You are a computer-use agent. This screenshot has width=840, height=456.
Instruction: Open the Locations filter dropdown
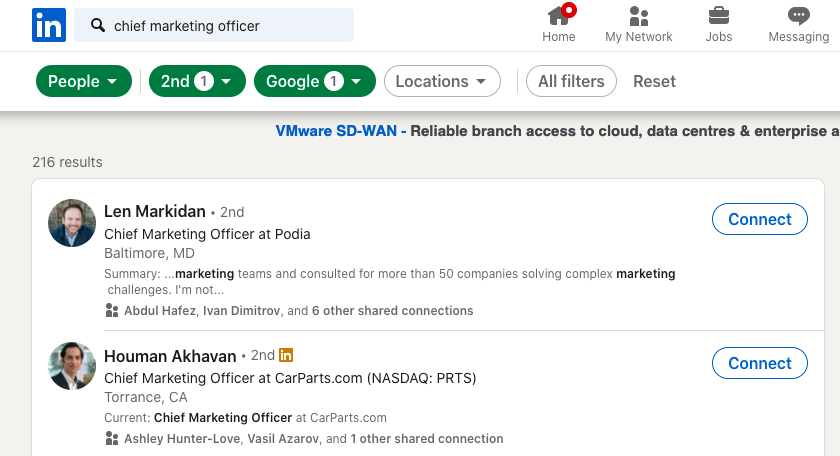point(442,82)
